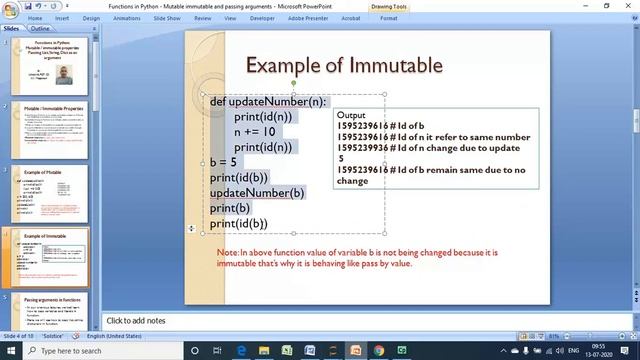Open the Customize Quick Access Toolbar dropdown
Viewport: 640px width, 360px height.
(x=67, y=6)
